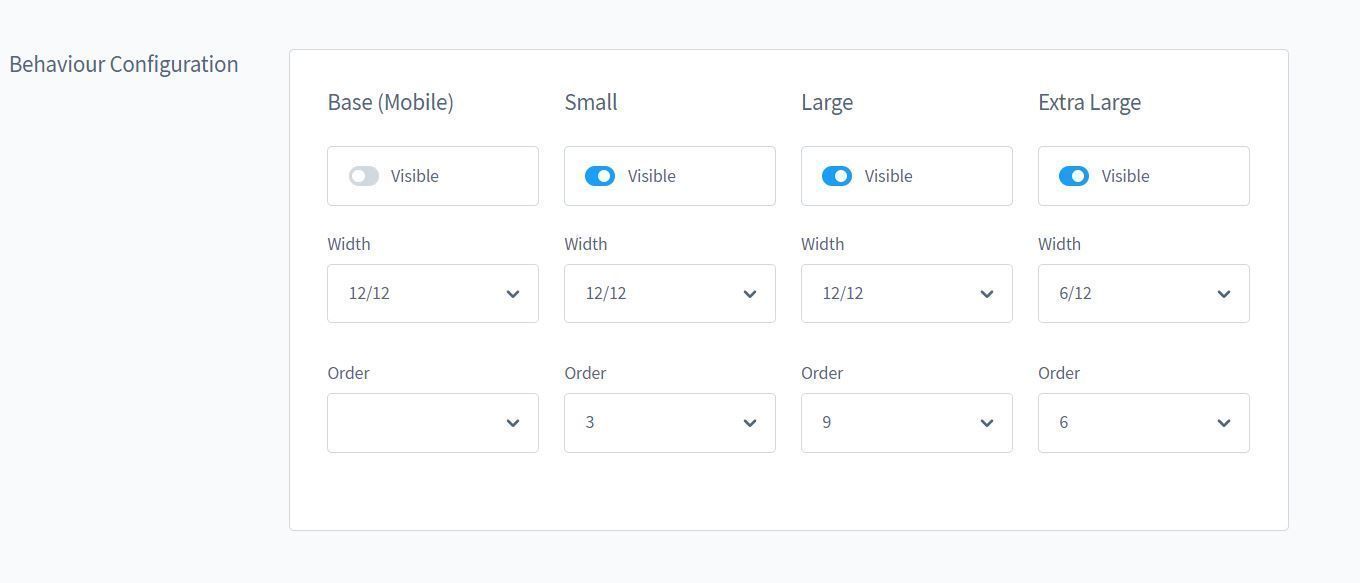Click chevron arrow in Small Width select

[750, 294]
